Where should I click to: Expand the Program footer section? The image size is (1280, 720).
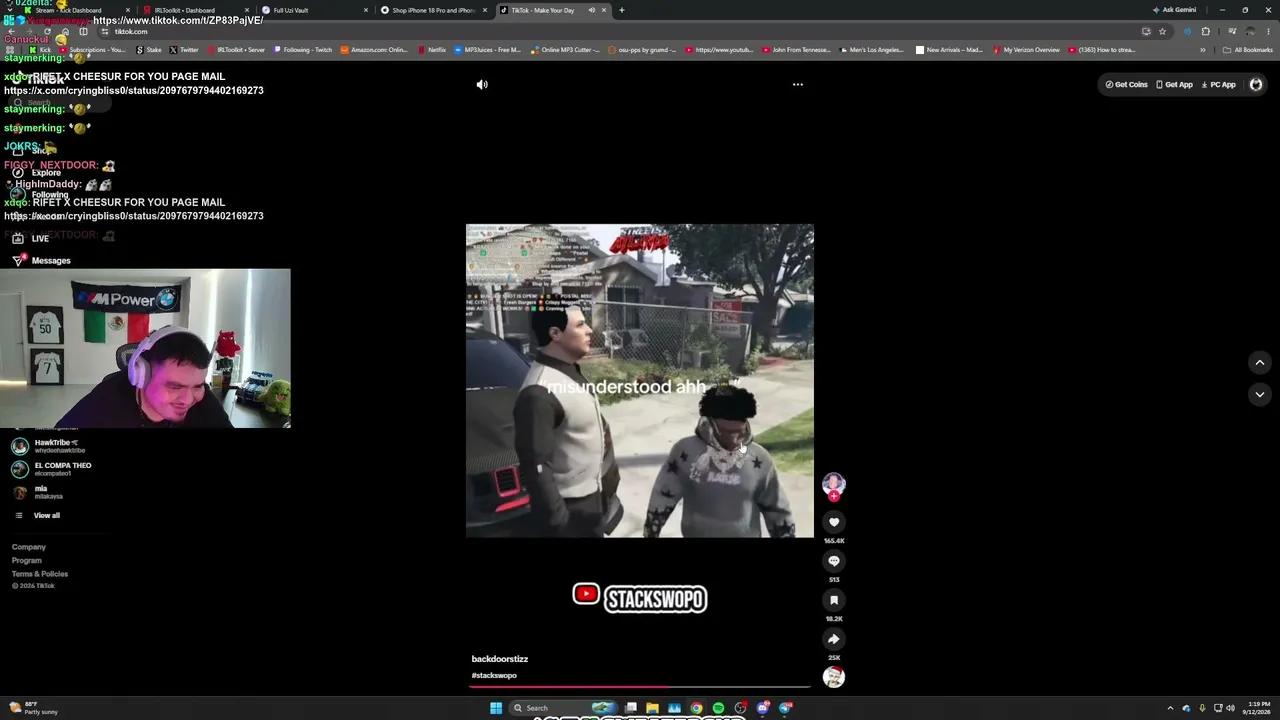click(x=27, y=561)
